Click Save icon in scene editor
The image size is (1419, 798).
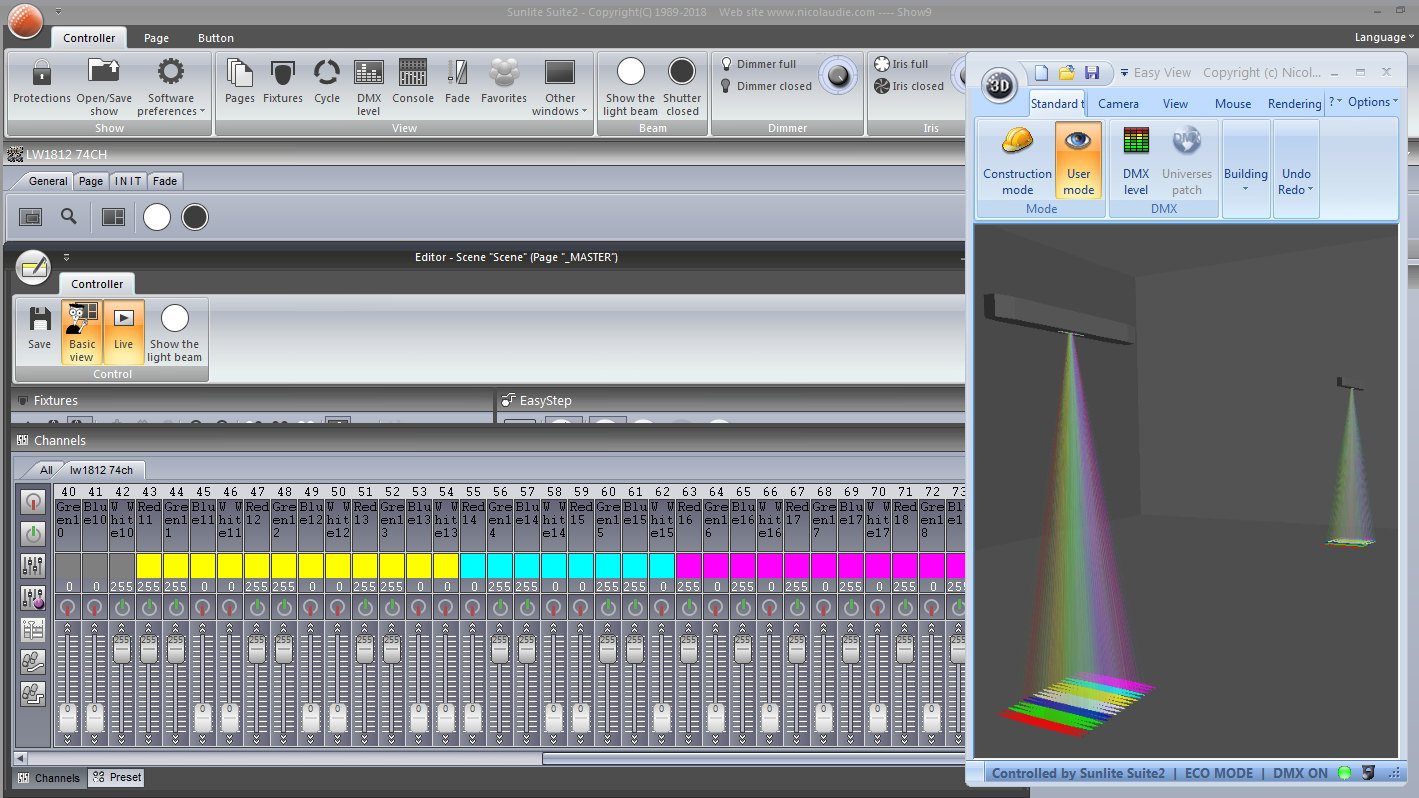click(39, 328)
